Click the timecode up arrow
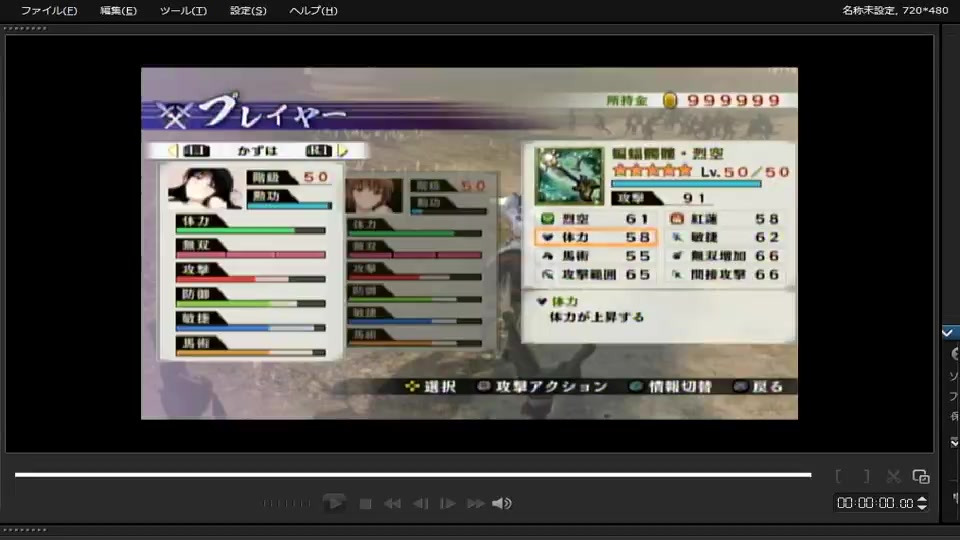The width and height of the screenshot is (960, 540). click(x=922, y=499)
